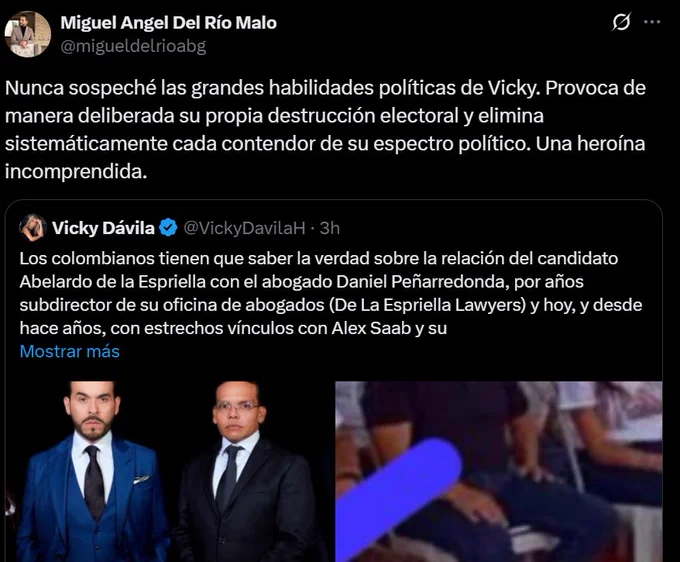Open the Grok explain icon
Image resolution: width=680 pixels, height=562 pixels.
pos(621,22)
